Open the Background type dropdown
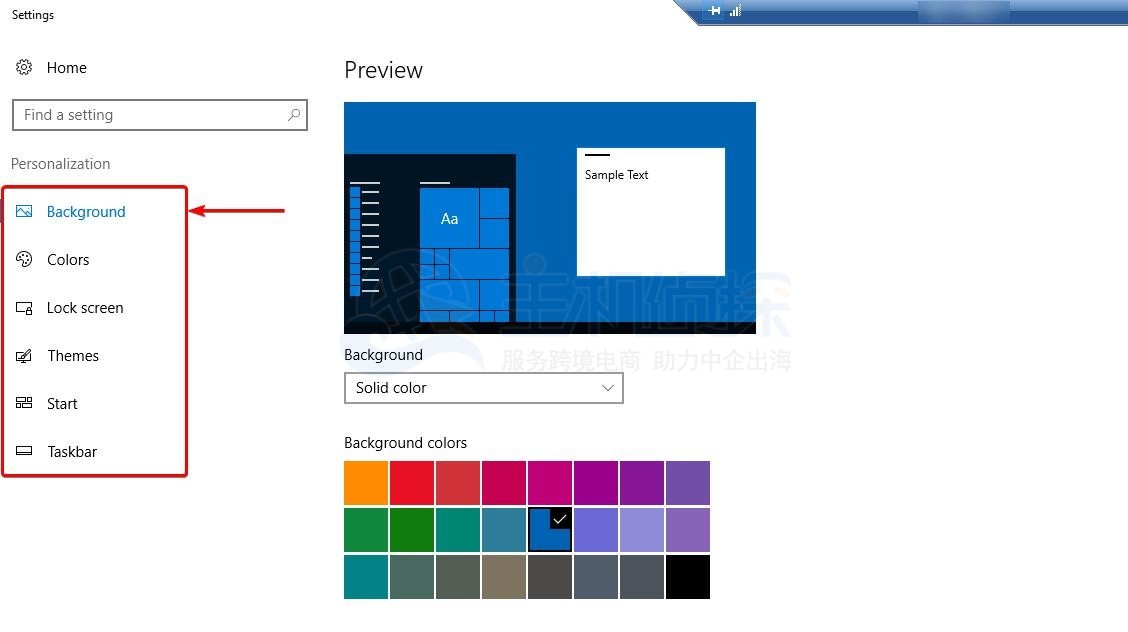This screenshot has width=1128, height=632. (484, 388)
